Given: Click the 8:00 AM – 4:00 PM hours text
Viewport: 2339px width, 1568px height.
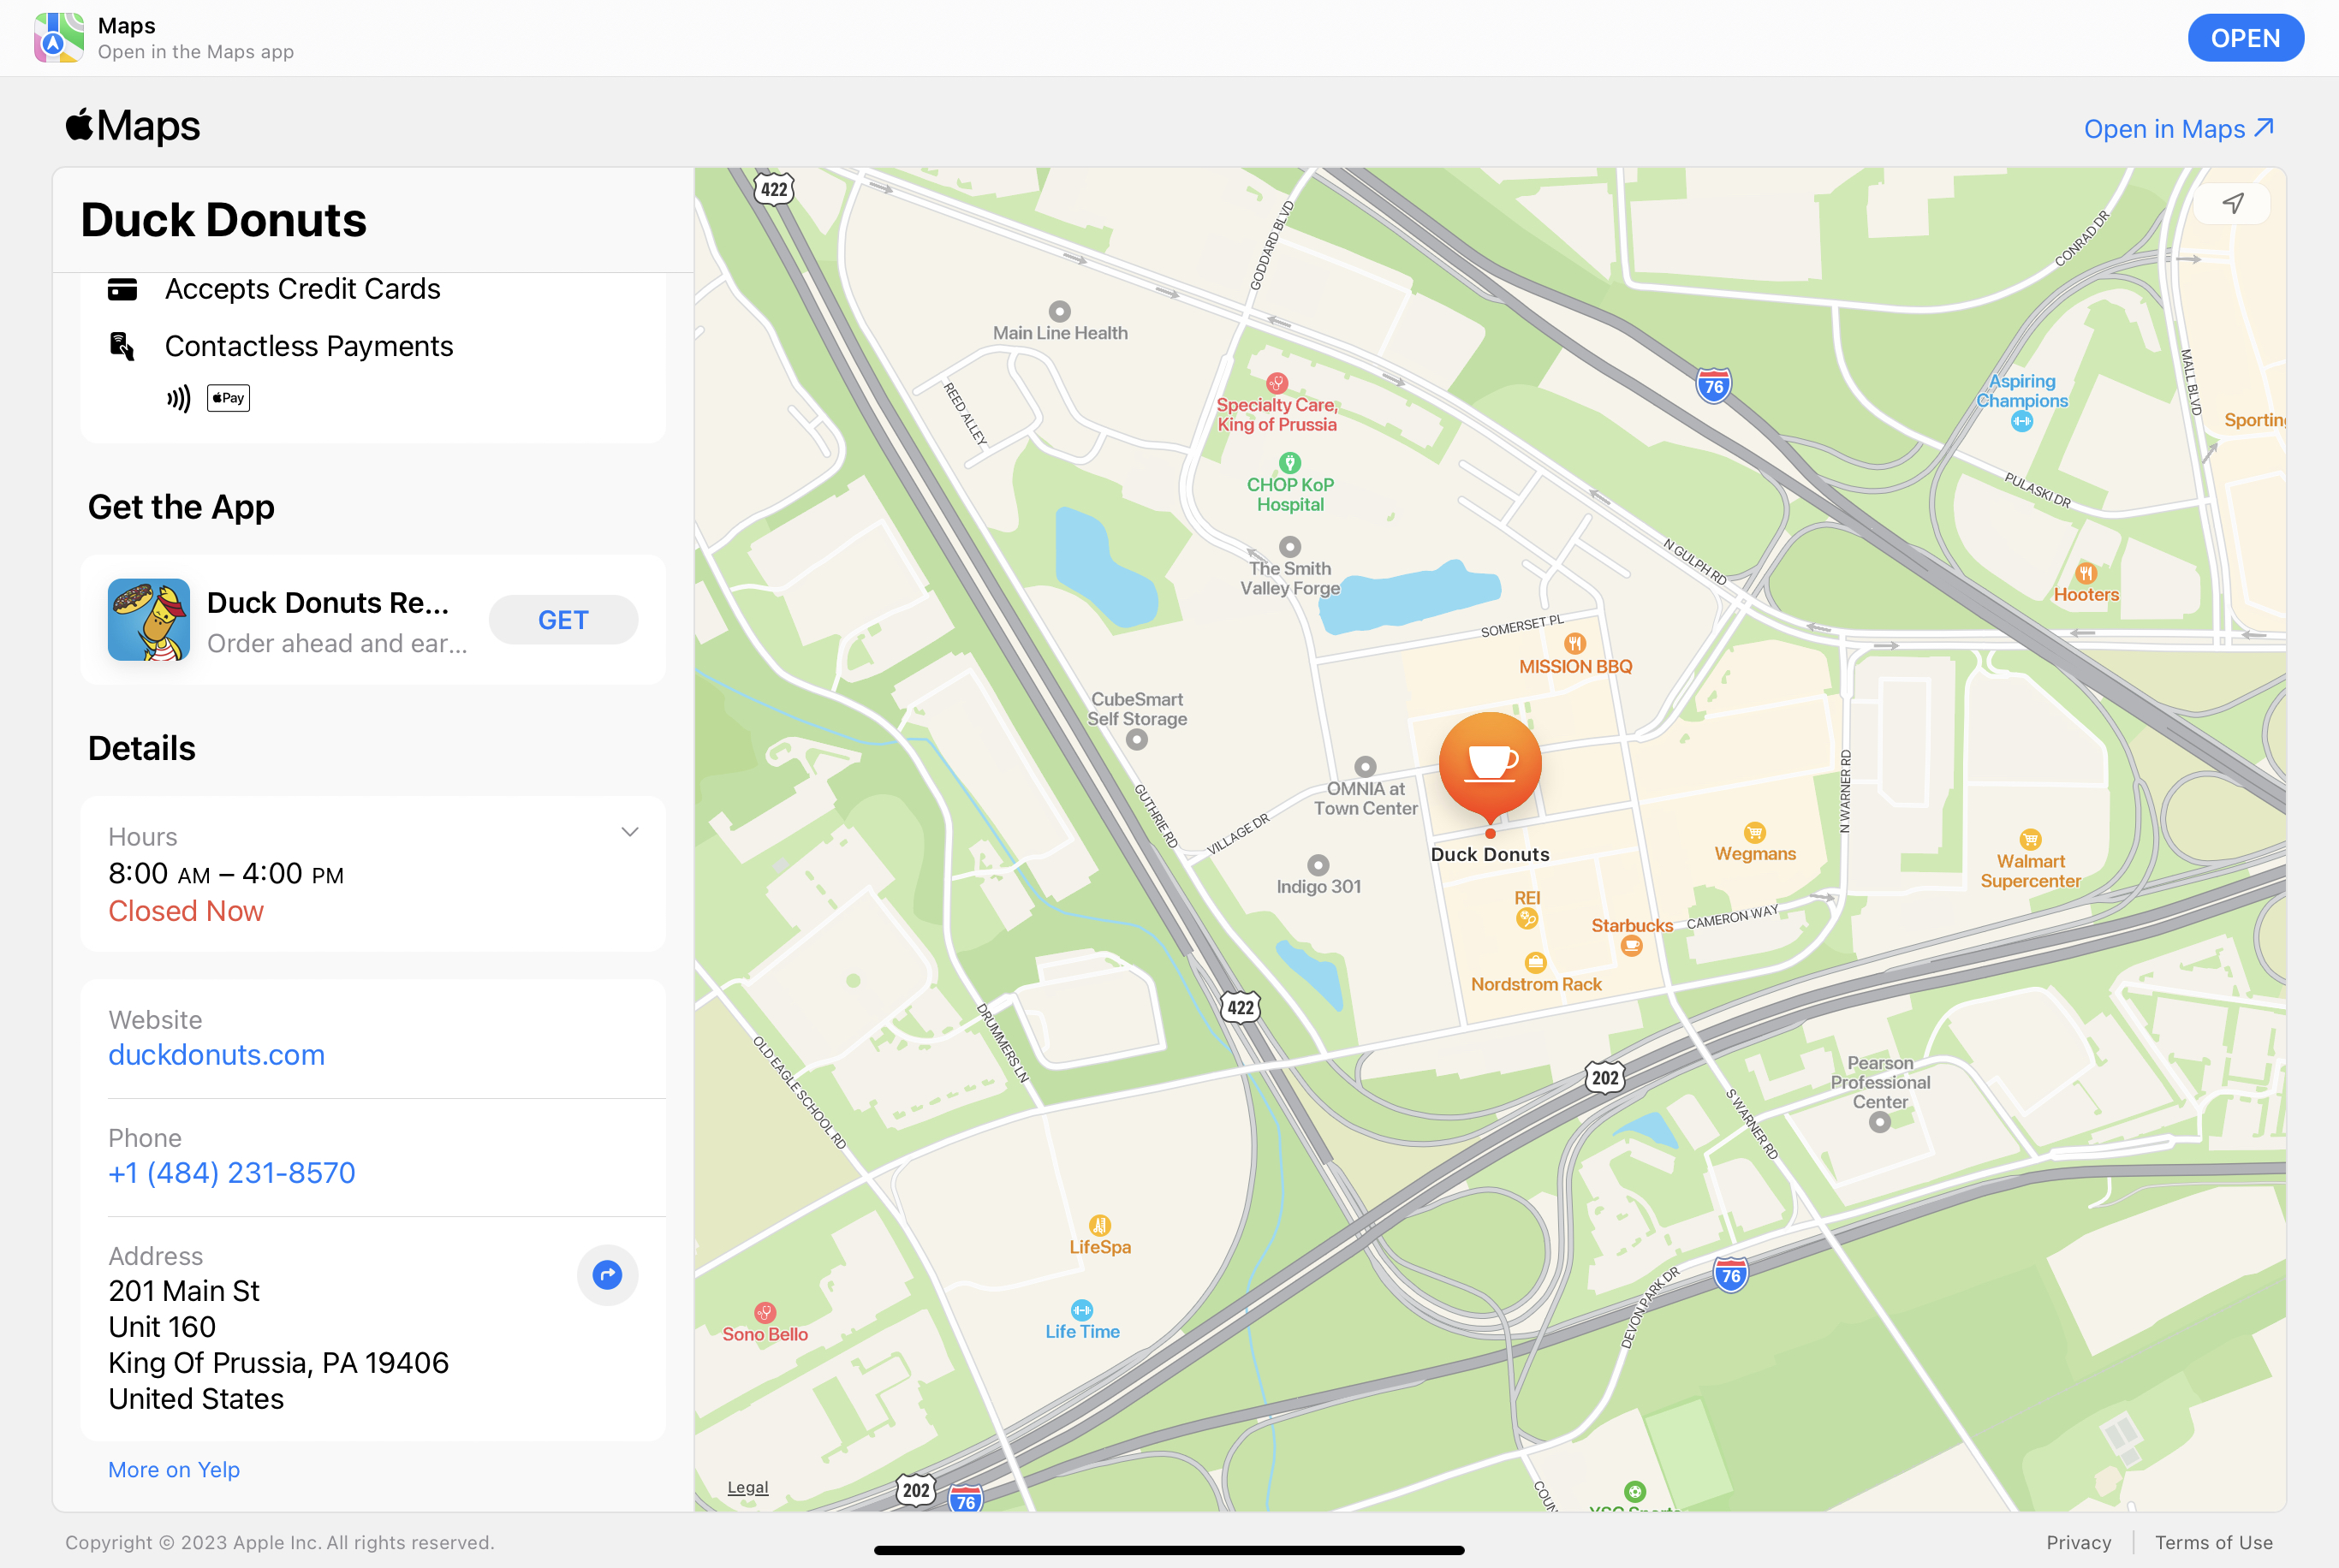Looking at the screenshot, I should coord(226,874).
